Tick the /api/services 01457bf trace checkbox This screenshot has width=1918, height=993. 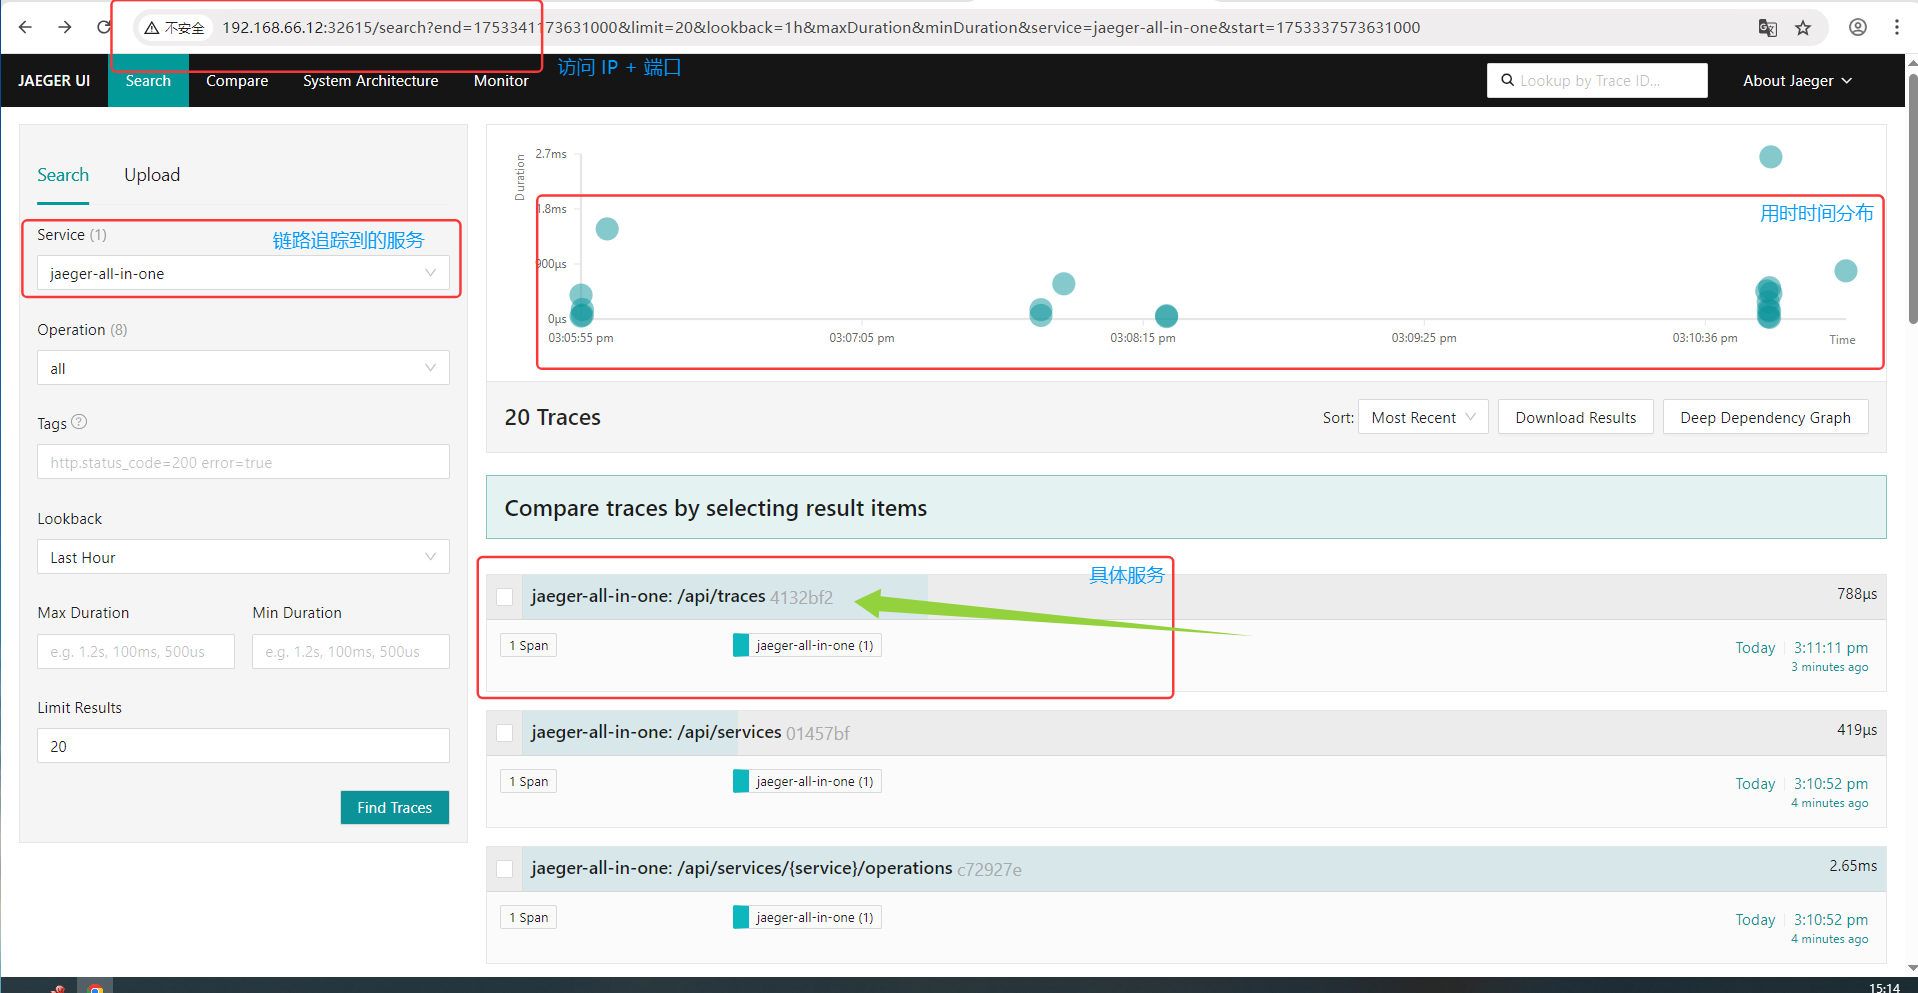click(505, 733)
